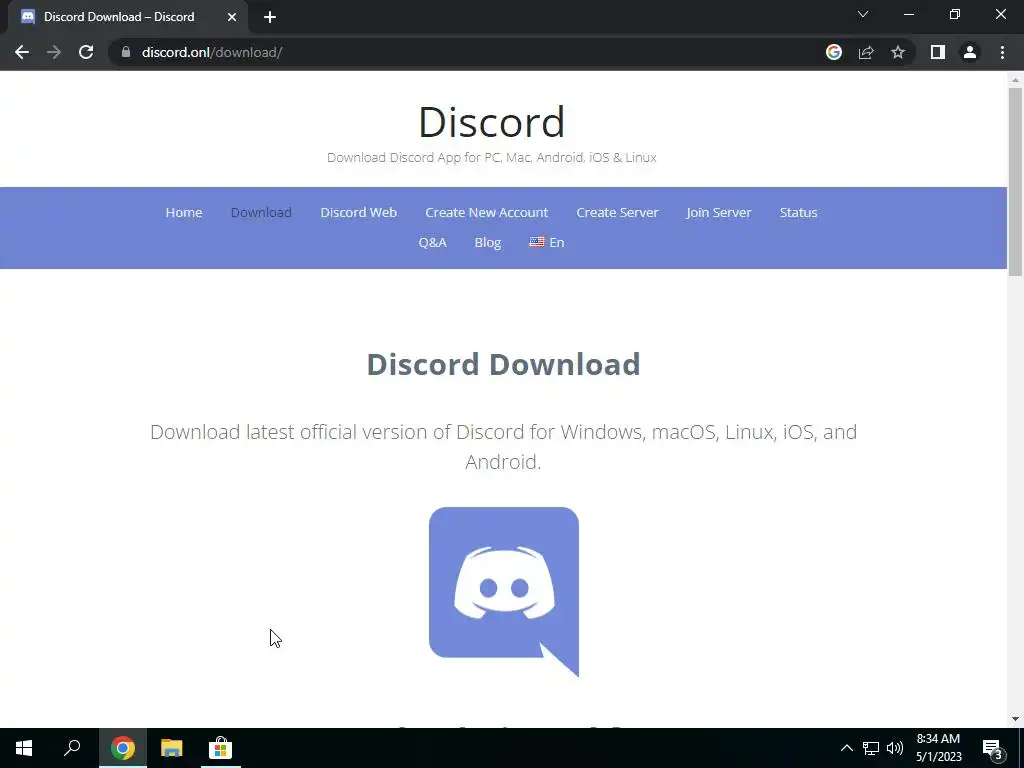This screenshot has width=1024, height=768.
Task: Click Chrome icon in the taskbar
Action: [x=123, y=748]
